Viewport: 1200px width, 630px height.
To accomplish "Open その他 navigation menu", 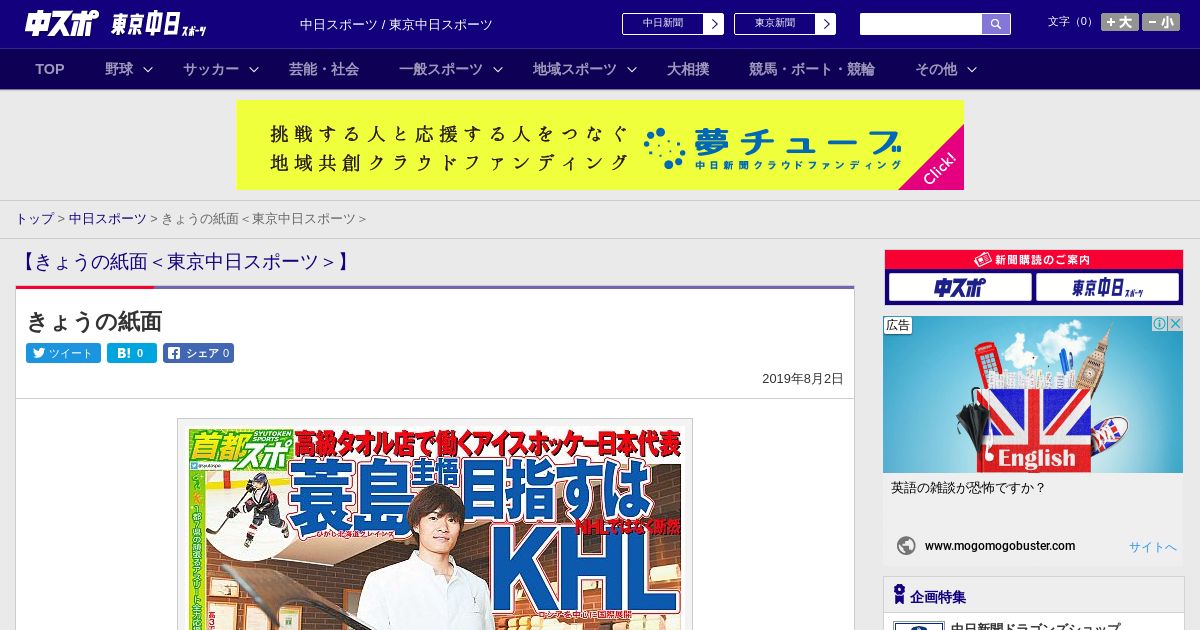I will click(x=936, y=69).
